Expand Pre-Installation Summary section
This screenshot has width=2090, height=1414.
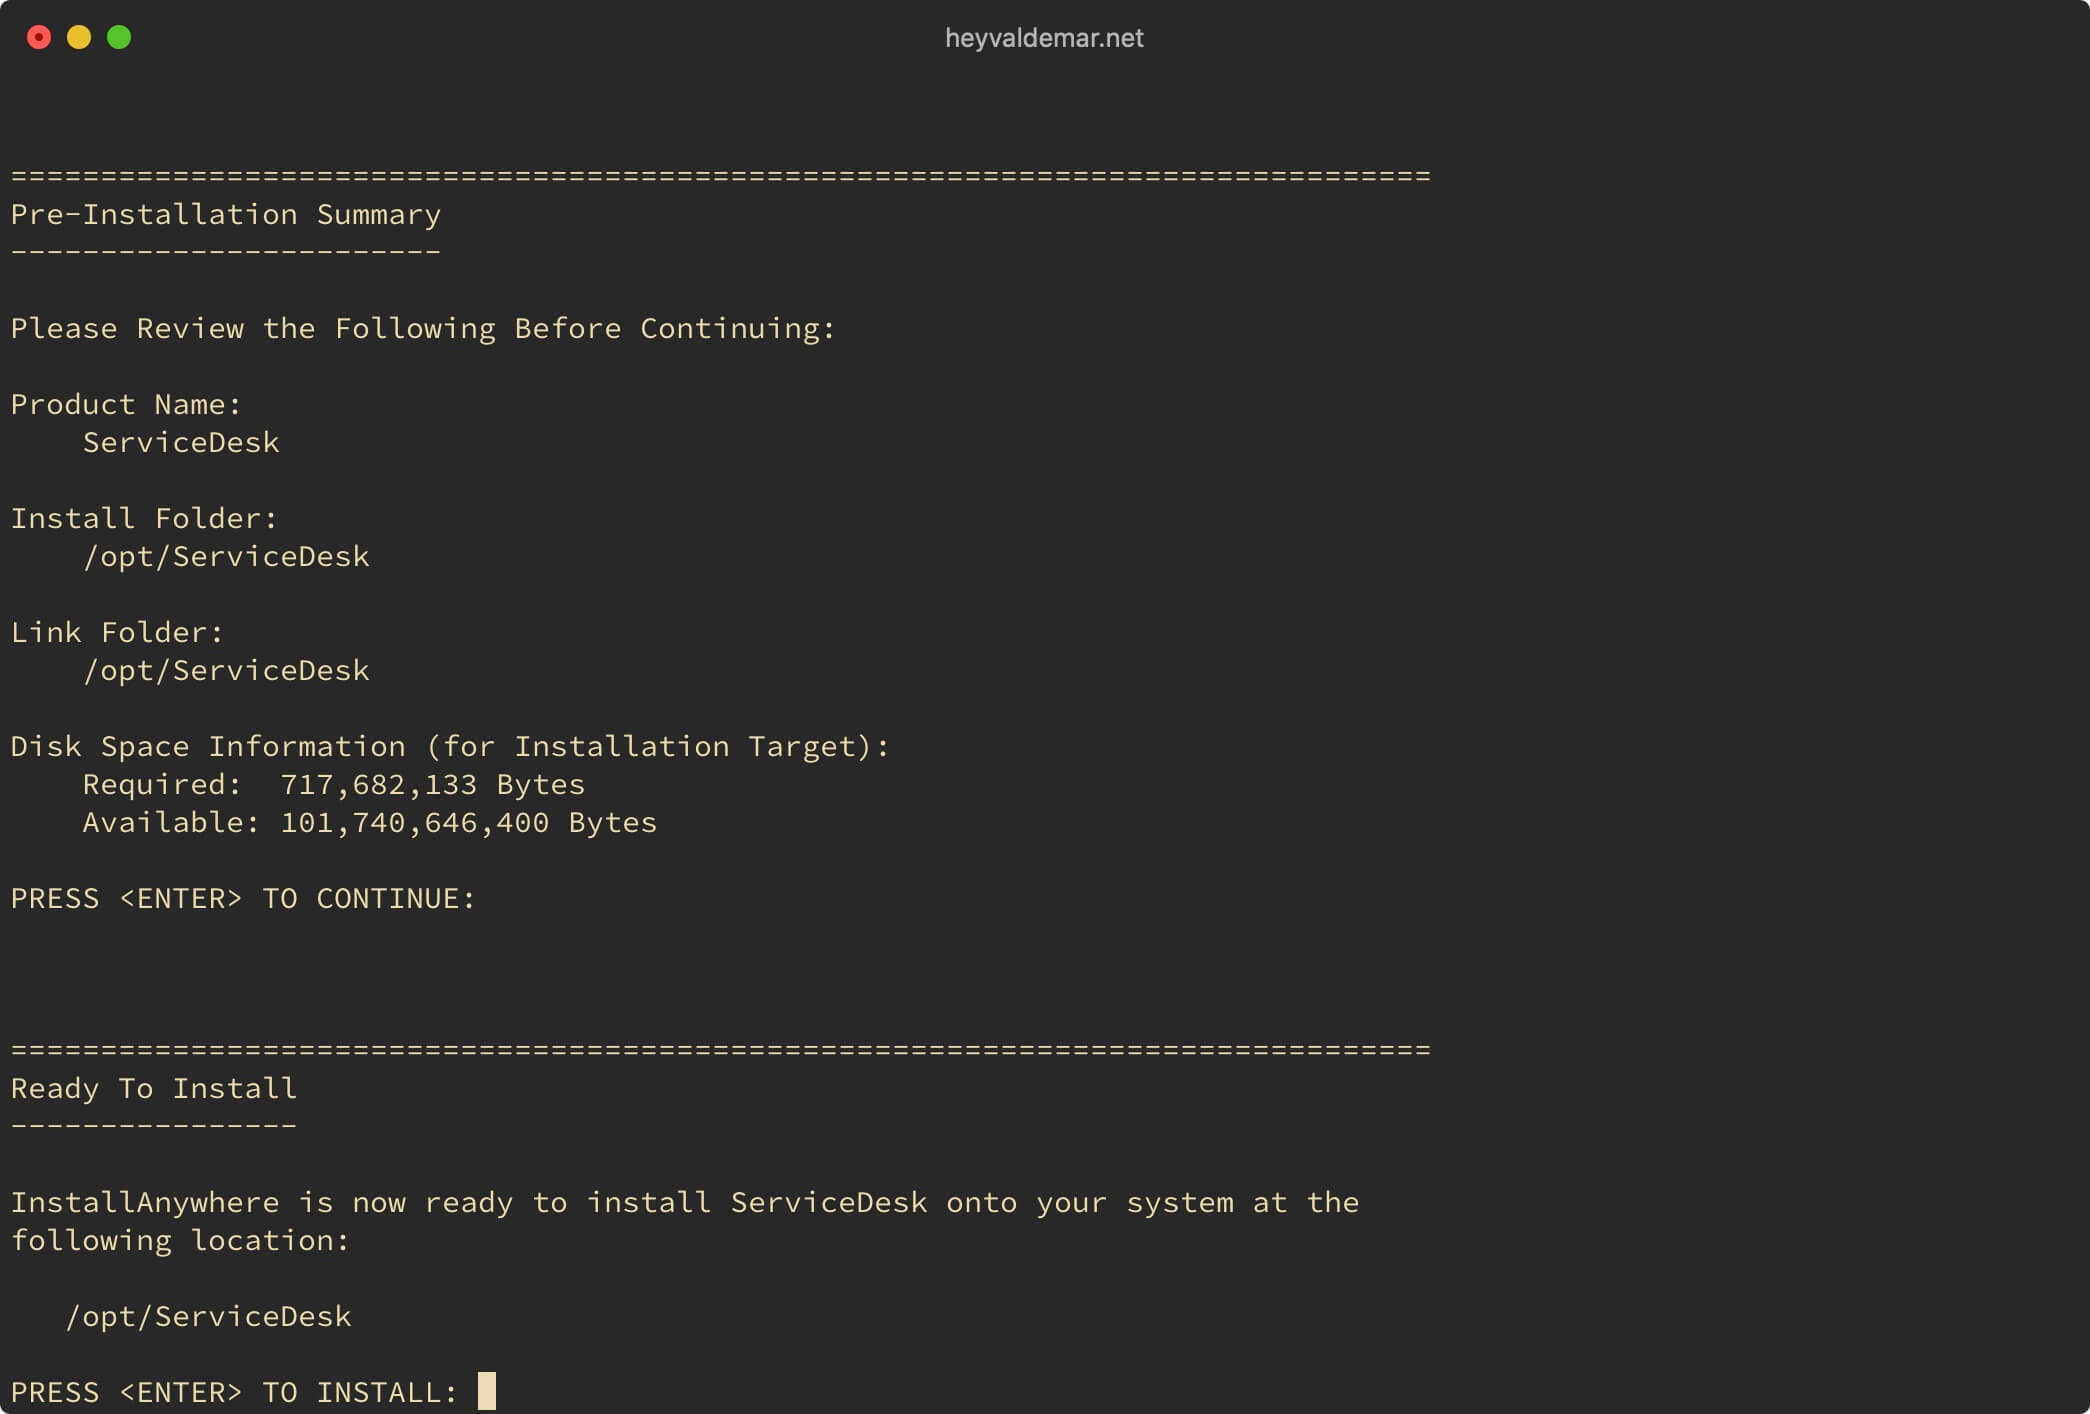click(x=229, y=213)
